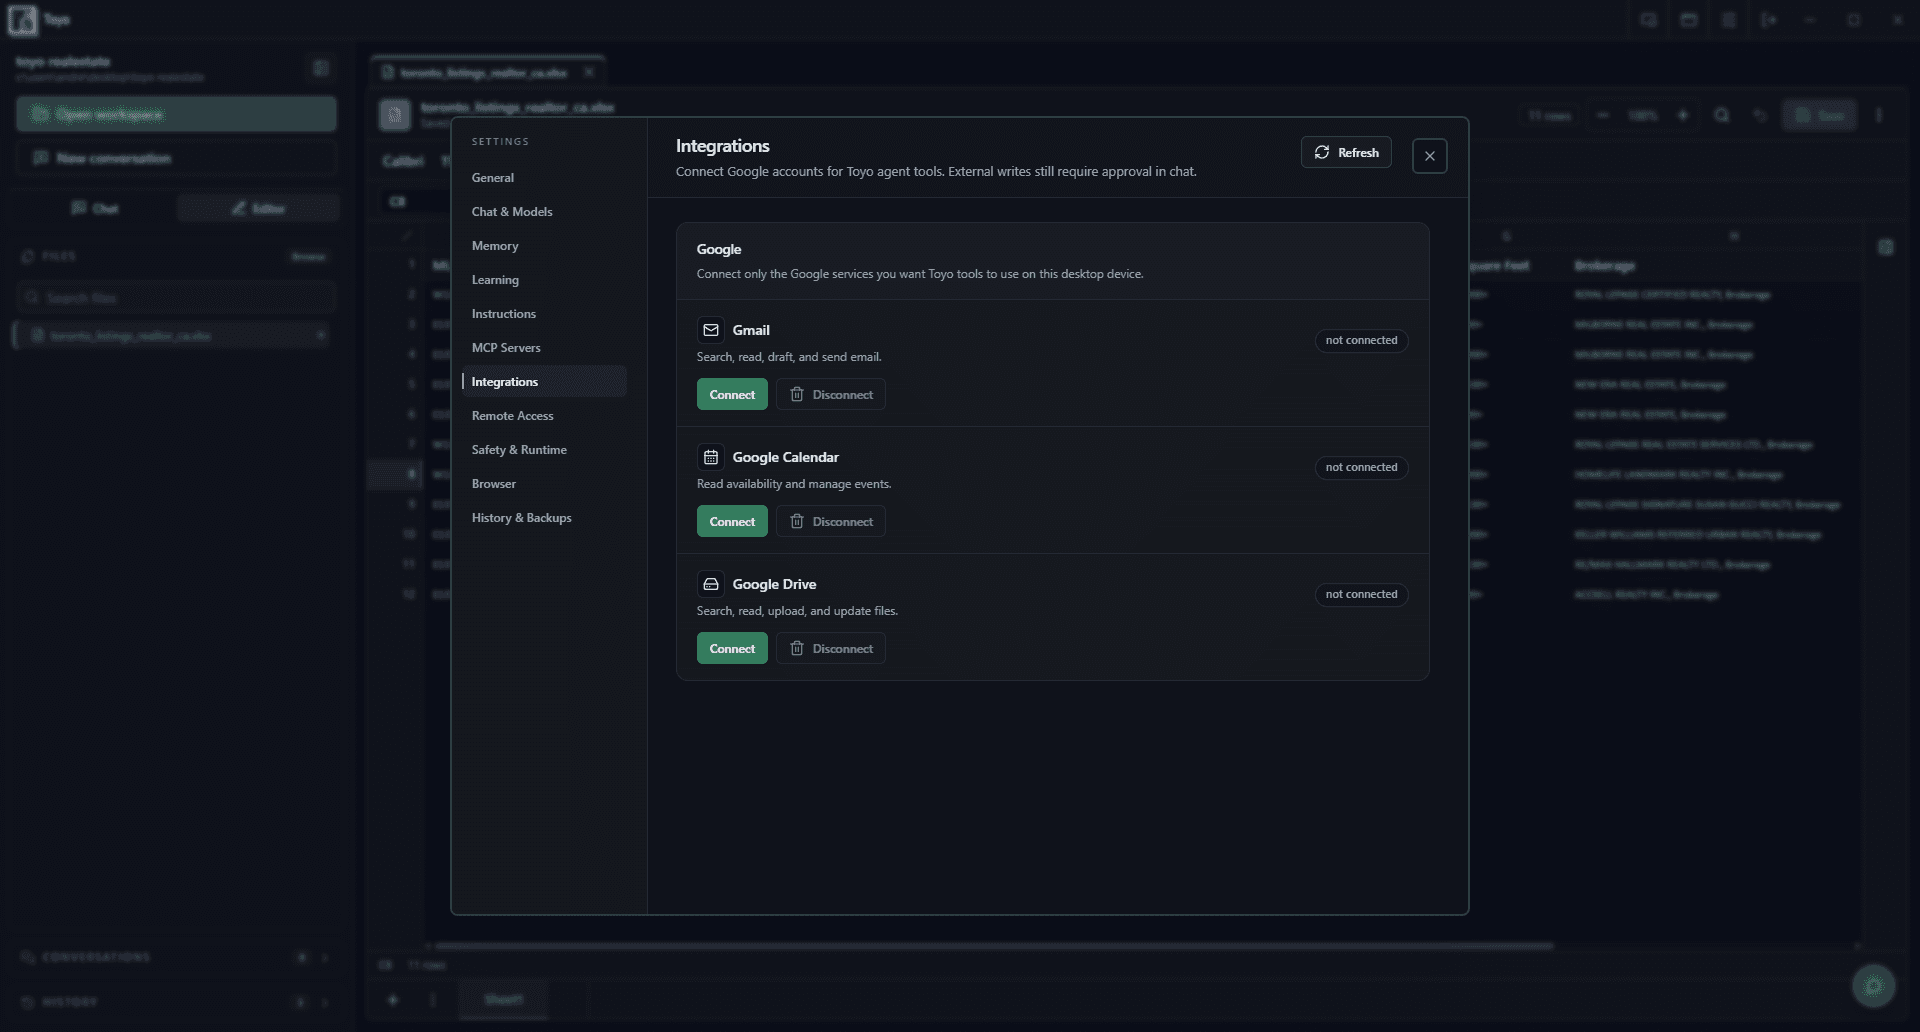Open MCP Servers settings
The image size is (1920, 1032).
[544, 348]
